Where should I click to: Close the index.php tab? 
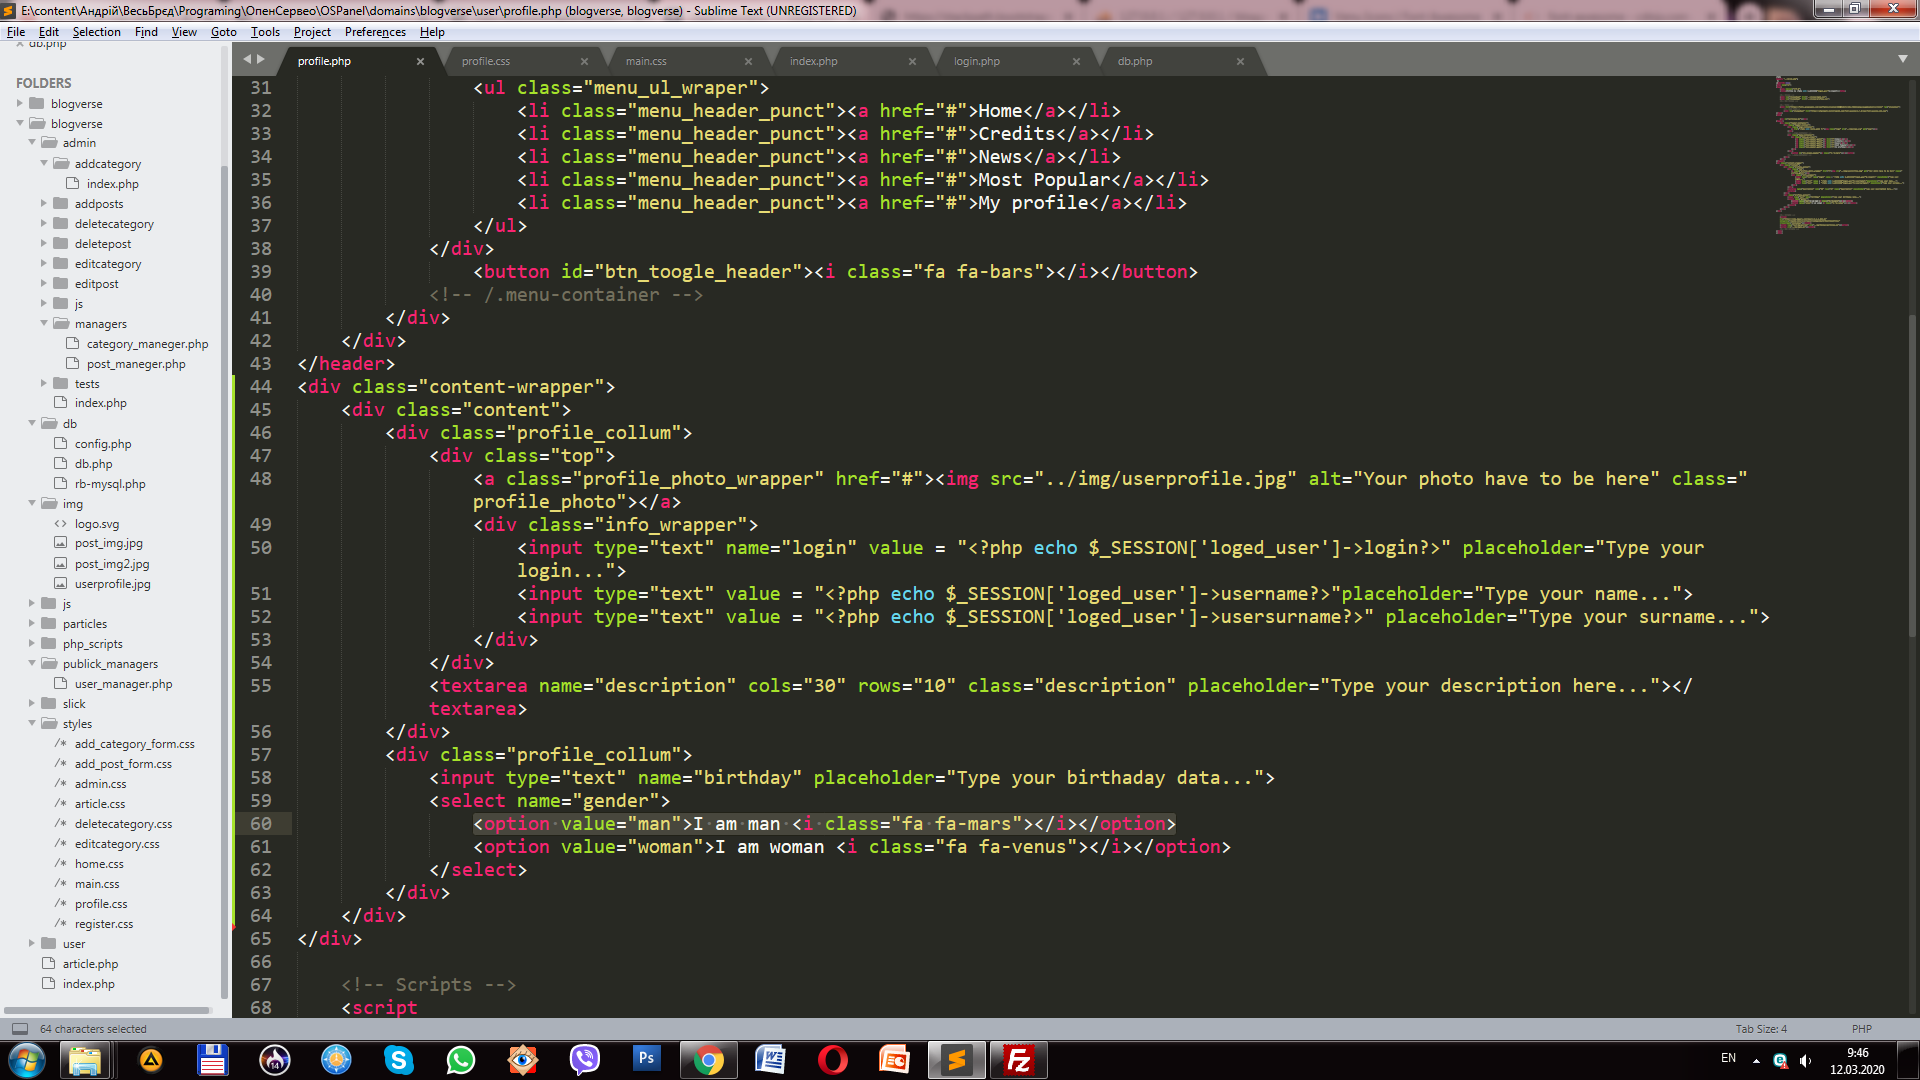912,61
